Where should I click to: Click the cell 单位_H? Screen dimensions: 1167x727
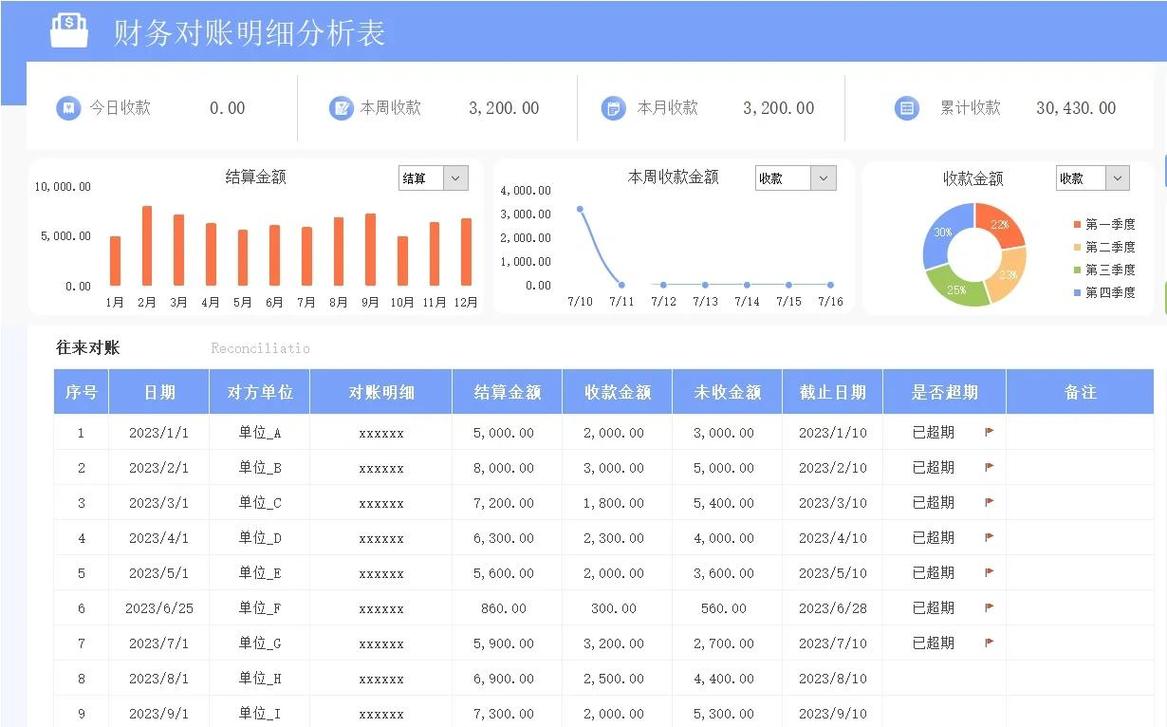(260, 678)
